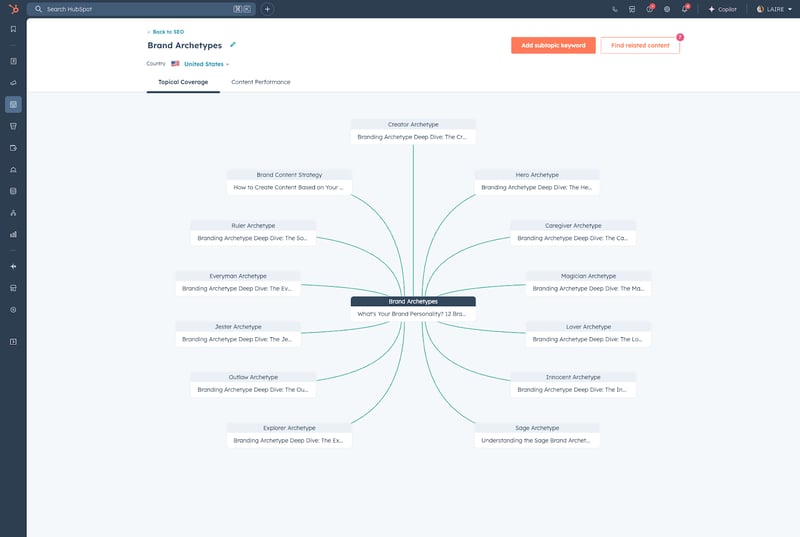This screenshot has height=537, width=800.
Task: Click Add subtopic keyword button
Action: pyautogui.click(x=553, y=45)
